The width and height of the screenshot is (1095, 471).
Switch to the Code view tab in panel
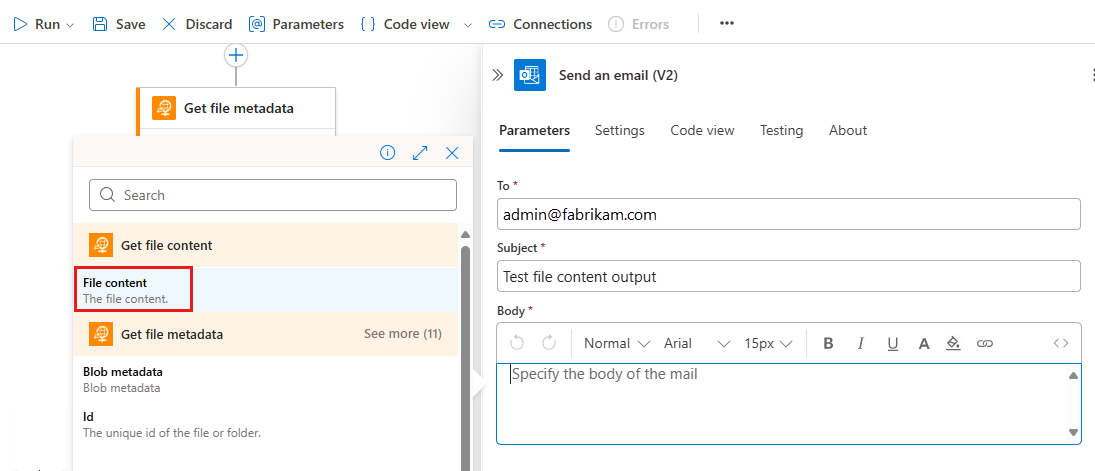(702, 130)
